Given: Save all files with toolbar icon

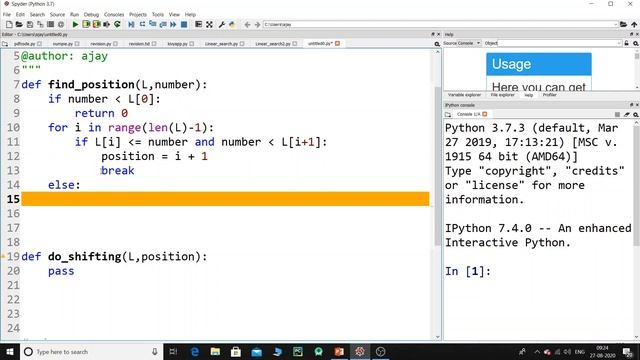Looking at the screenshot, I should 40,24.
